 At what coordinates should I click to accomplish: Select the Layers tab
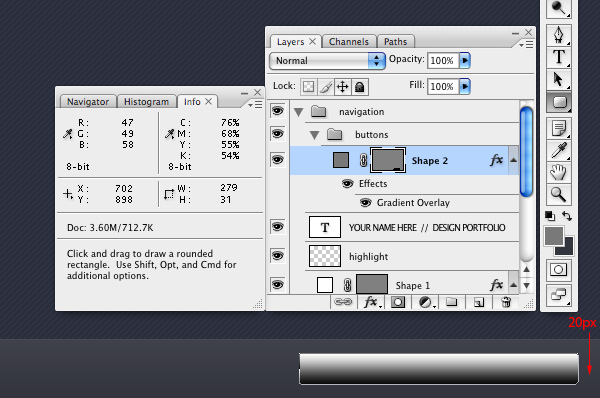tap(290, 42)
